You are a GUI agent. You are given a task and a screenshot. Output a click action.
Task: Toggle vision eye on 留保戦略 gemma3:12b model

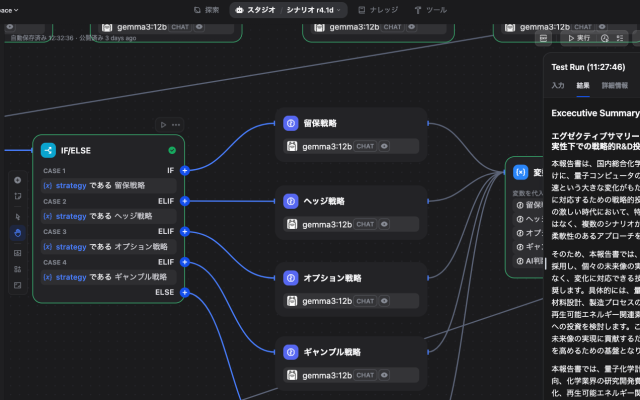(384, 146)
